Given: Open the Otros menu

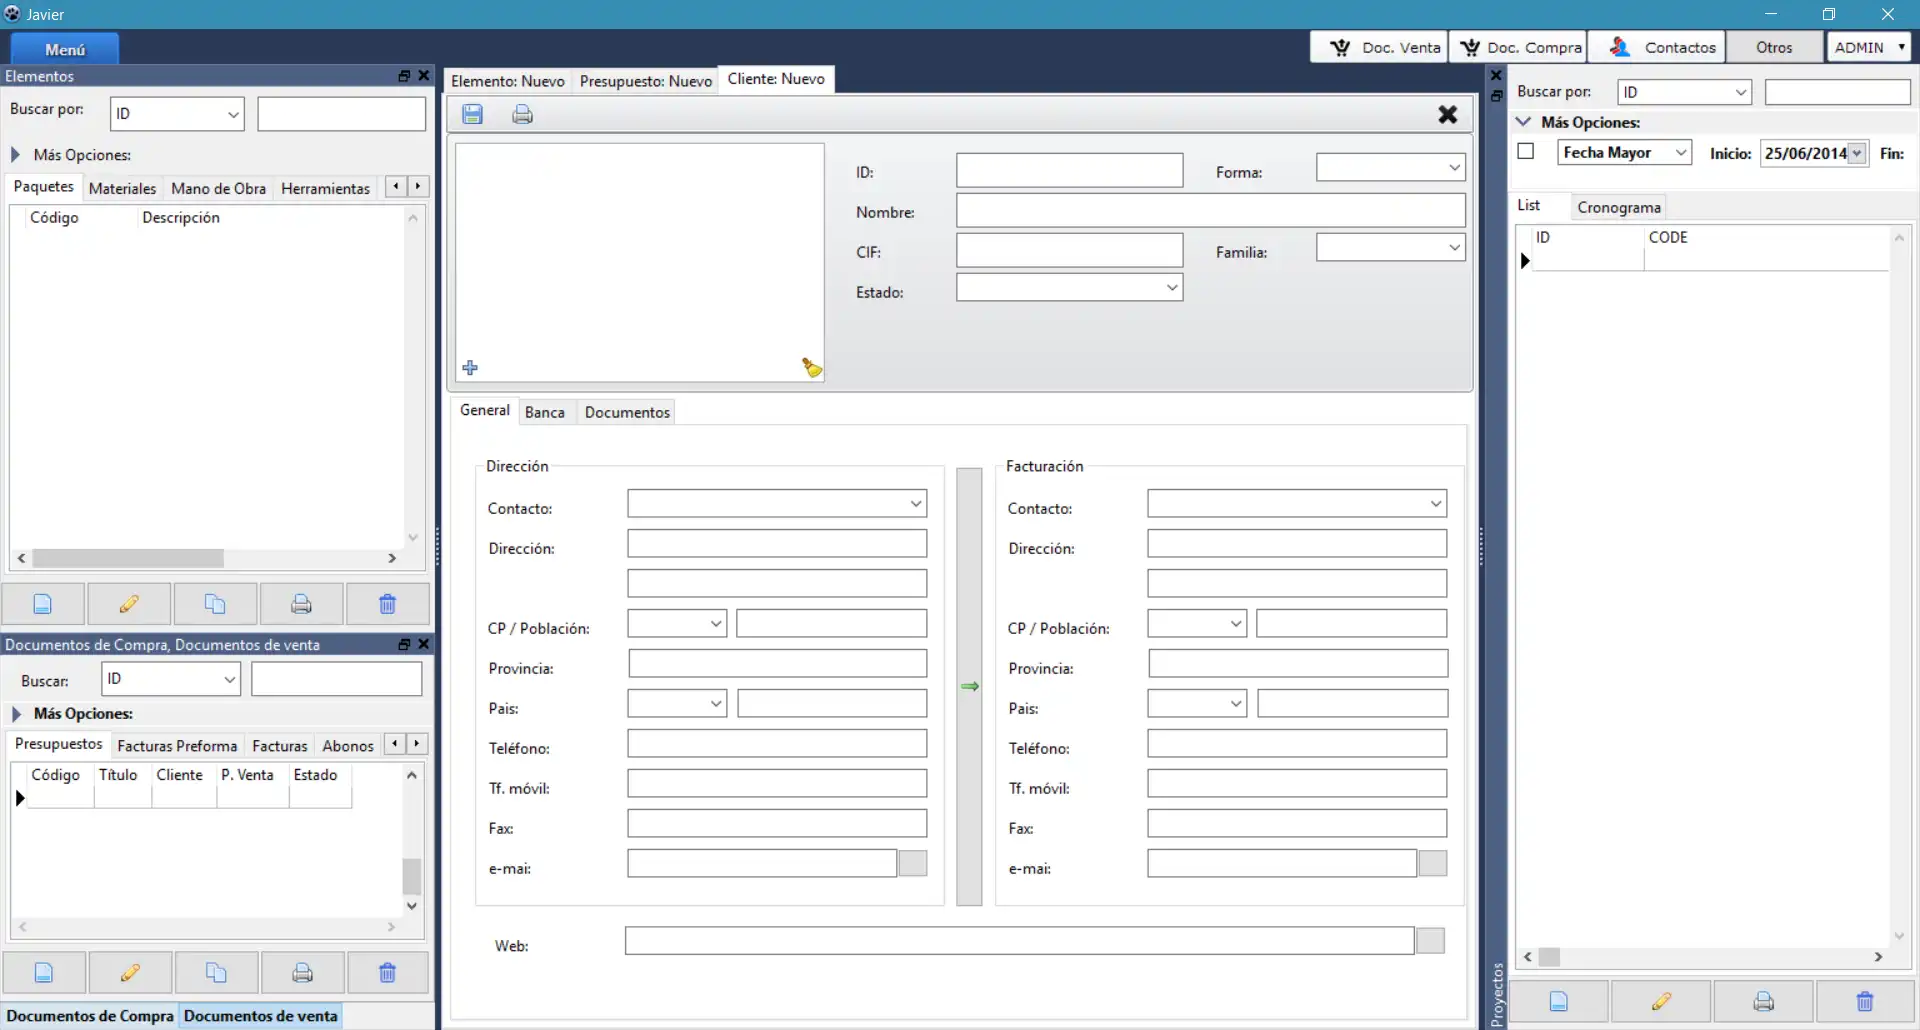Looking at the screenshot, I should point(1775,47).
